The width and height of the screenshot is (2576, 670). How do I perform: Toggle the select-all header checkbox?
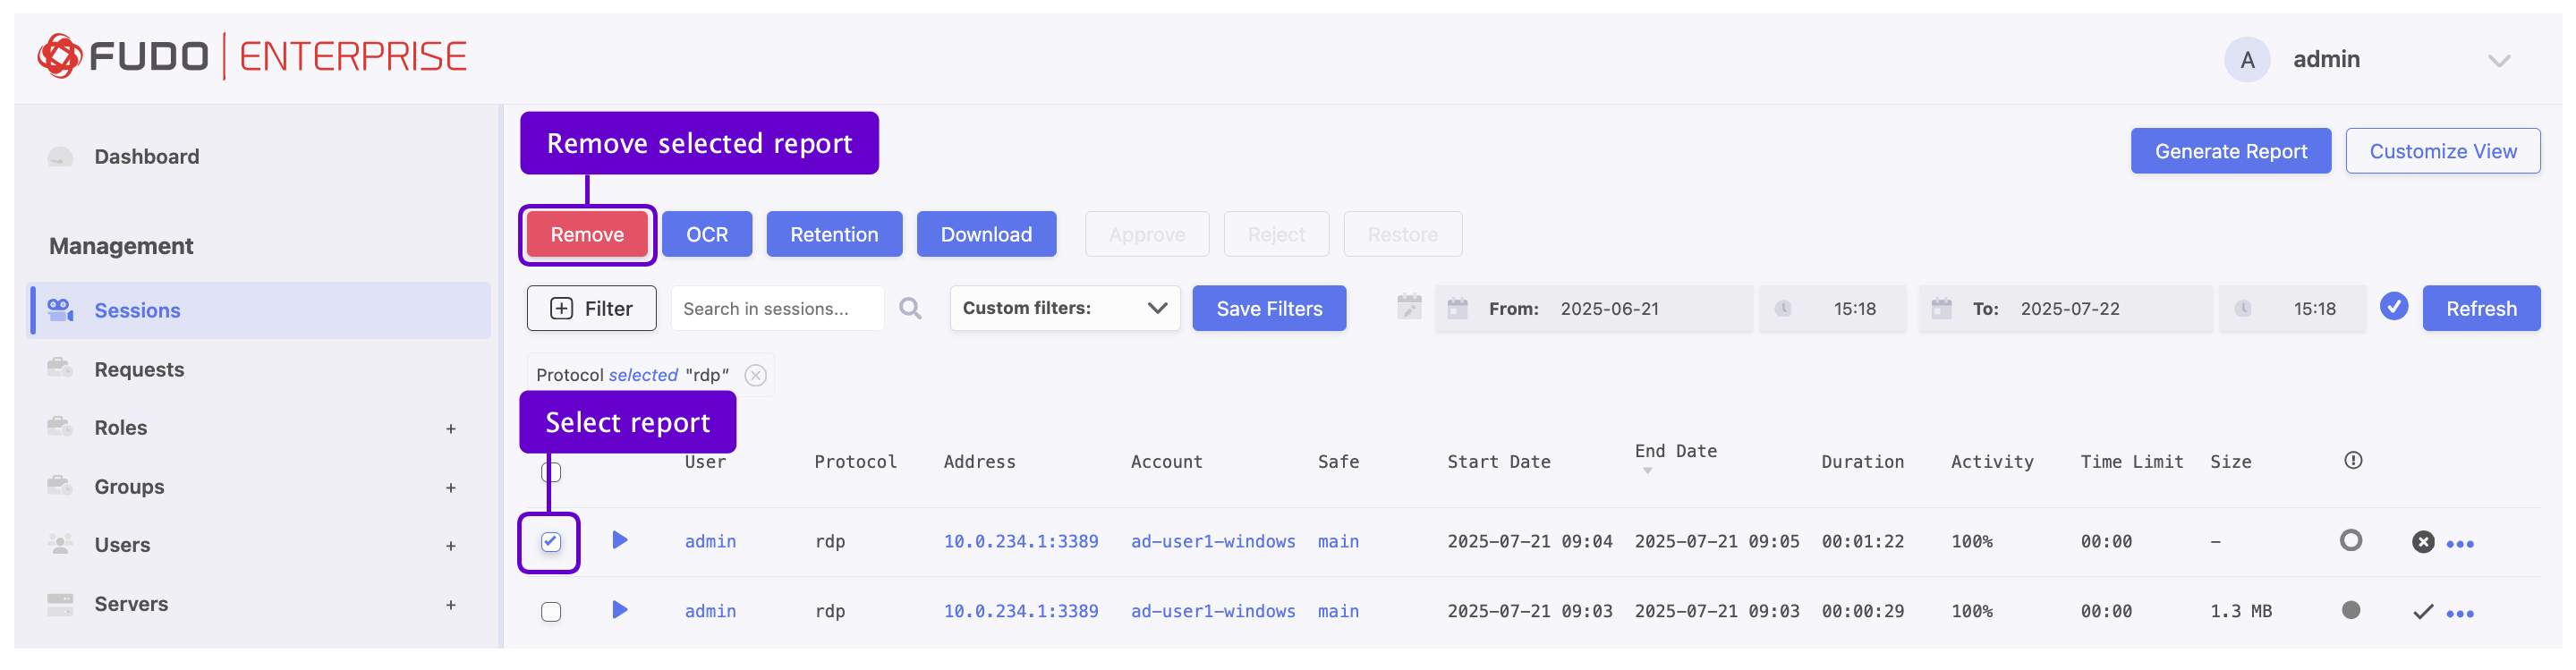click(x=551, y=472)
